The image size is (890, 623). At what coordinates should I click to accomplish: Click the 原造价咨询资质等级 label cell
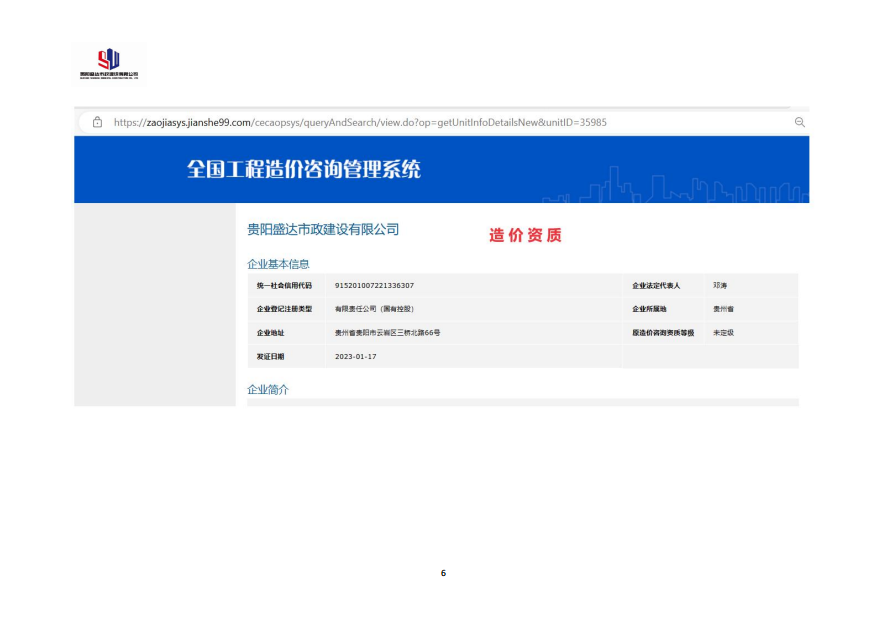click(663, 333)
